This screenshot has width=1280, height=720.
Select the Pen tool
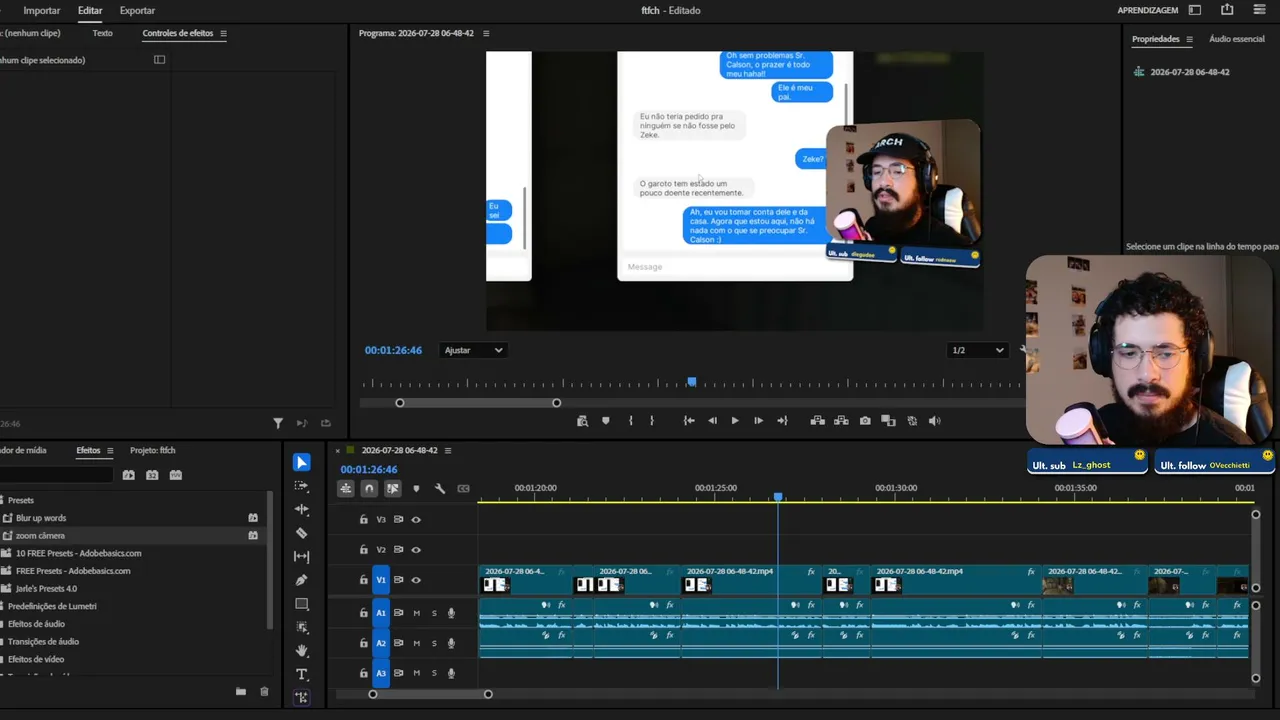pos(301,580)
